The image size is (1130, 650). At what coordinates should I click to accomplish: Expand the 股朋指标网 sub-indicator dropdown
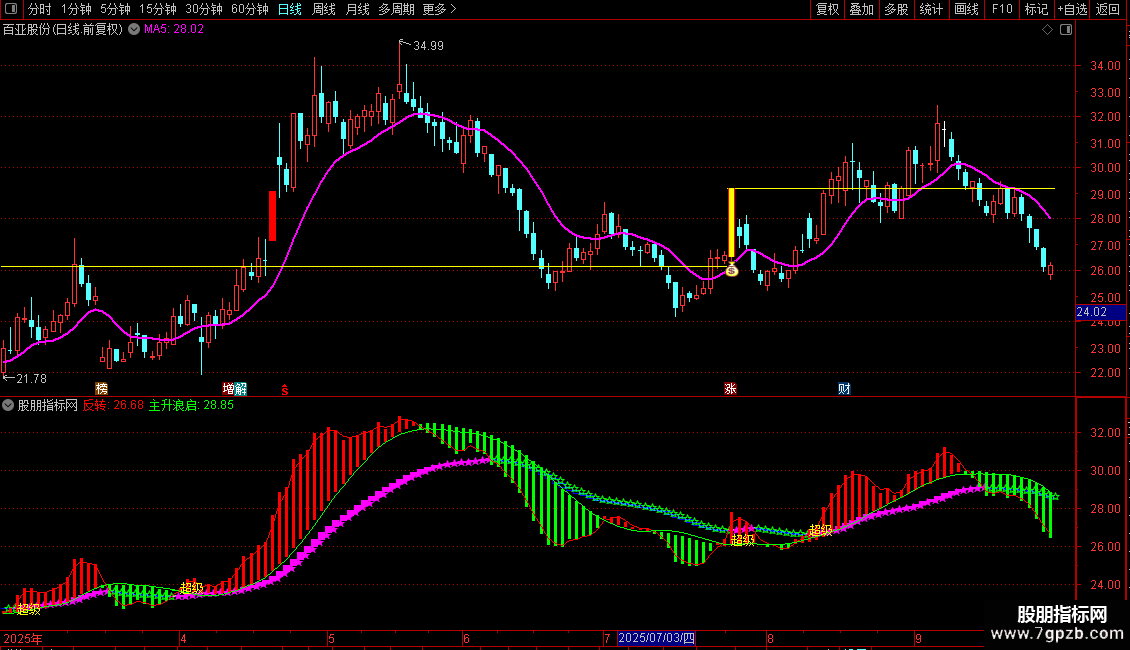pyautogui.click(x=9, y=406)
